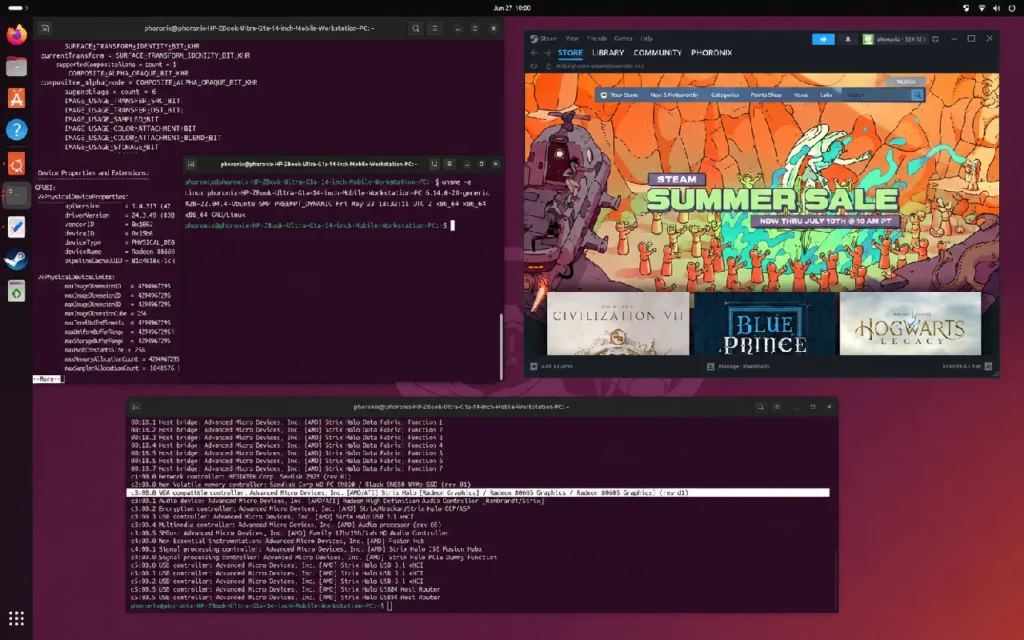The width and height of the screenshot is (1024, 640).
Task: Open Your Store dropdown in store nav
Action: [x=619, y=95]
